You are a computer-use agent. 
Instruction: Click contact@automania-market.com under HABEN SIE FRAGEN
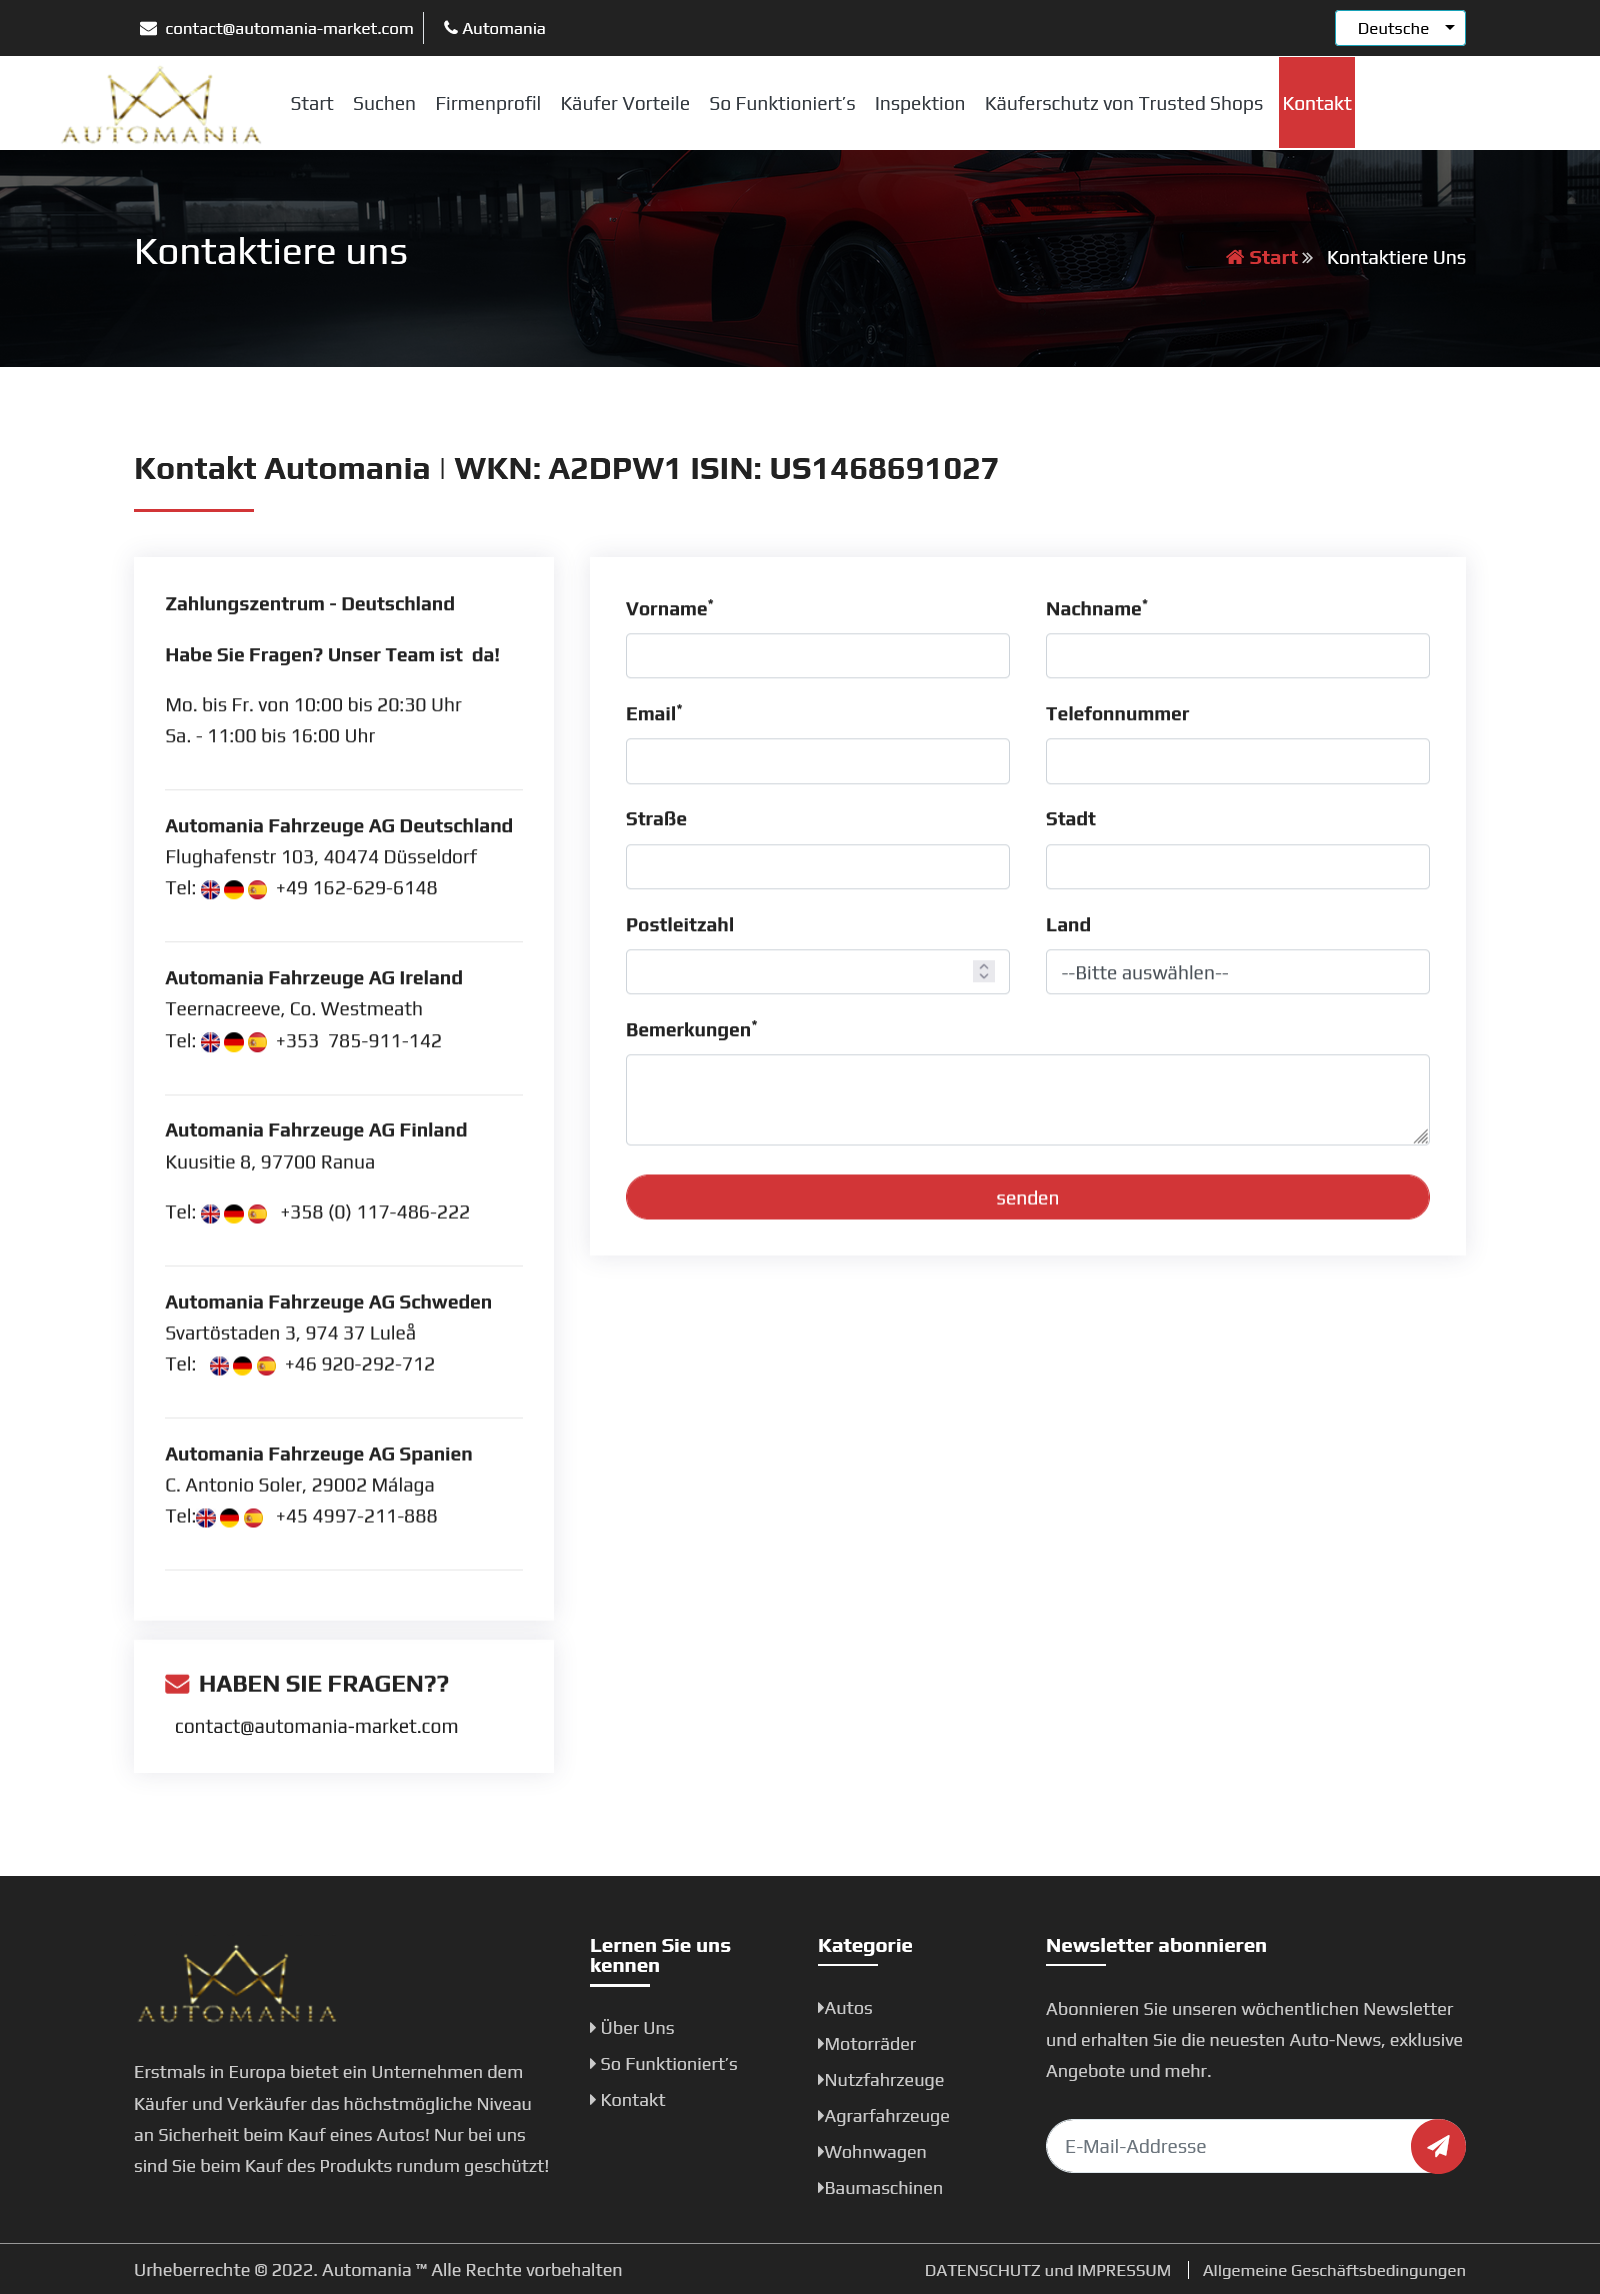(x=316, y=1726)
